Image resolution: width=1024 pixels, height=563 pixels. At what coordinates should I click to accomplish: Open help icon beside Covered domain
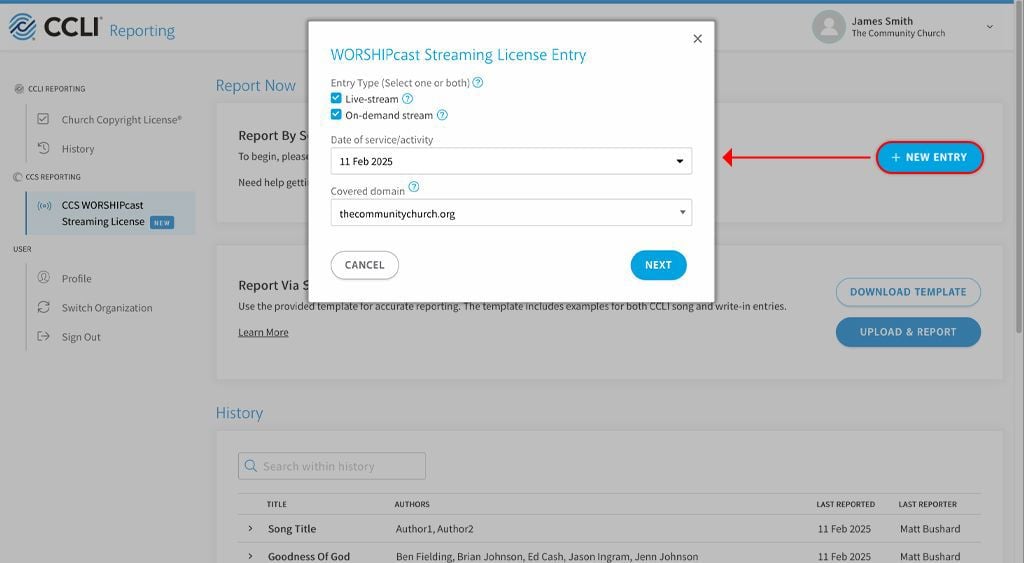(x=413, y=187)
